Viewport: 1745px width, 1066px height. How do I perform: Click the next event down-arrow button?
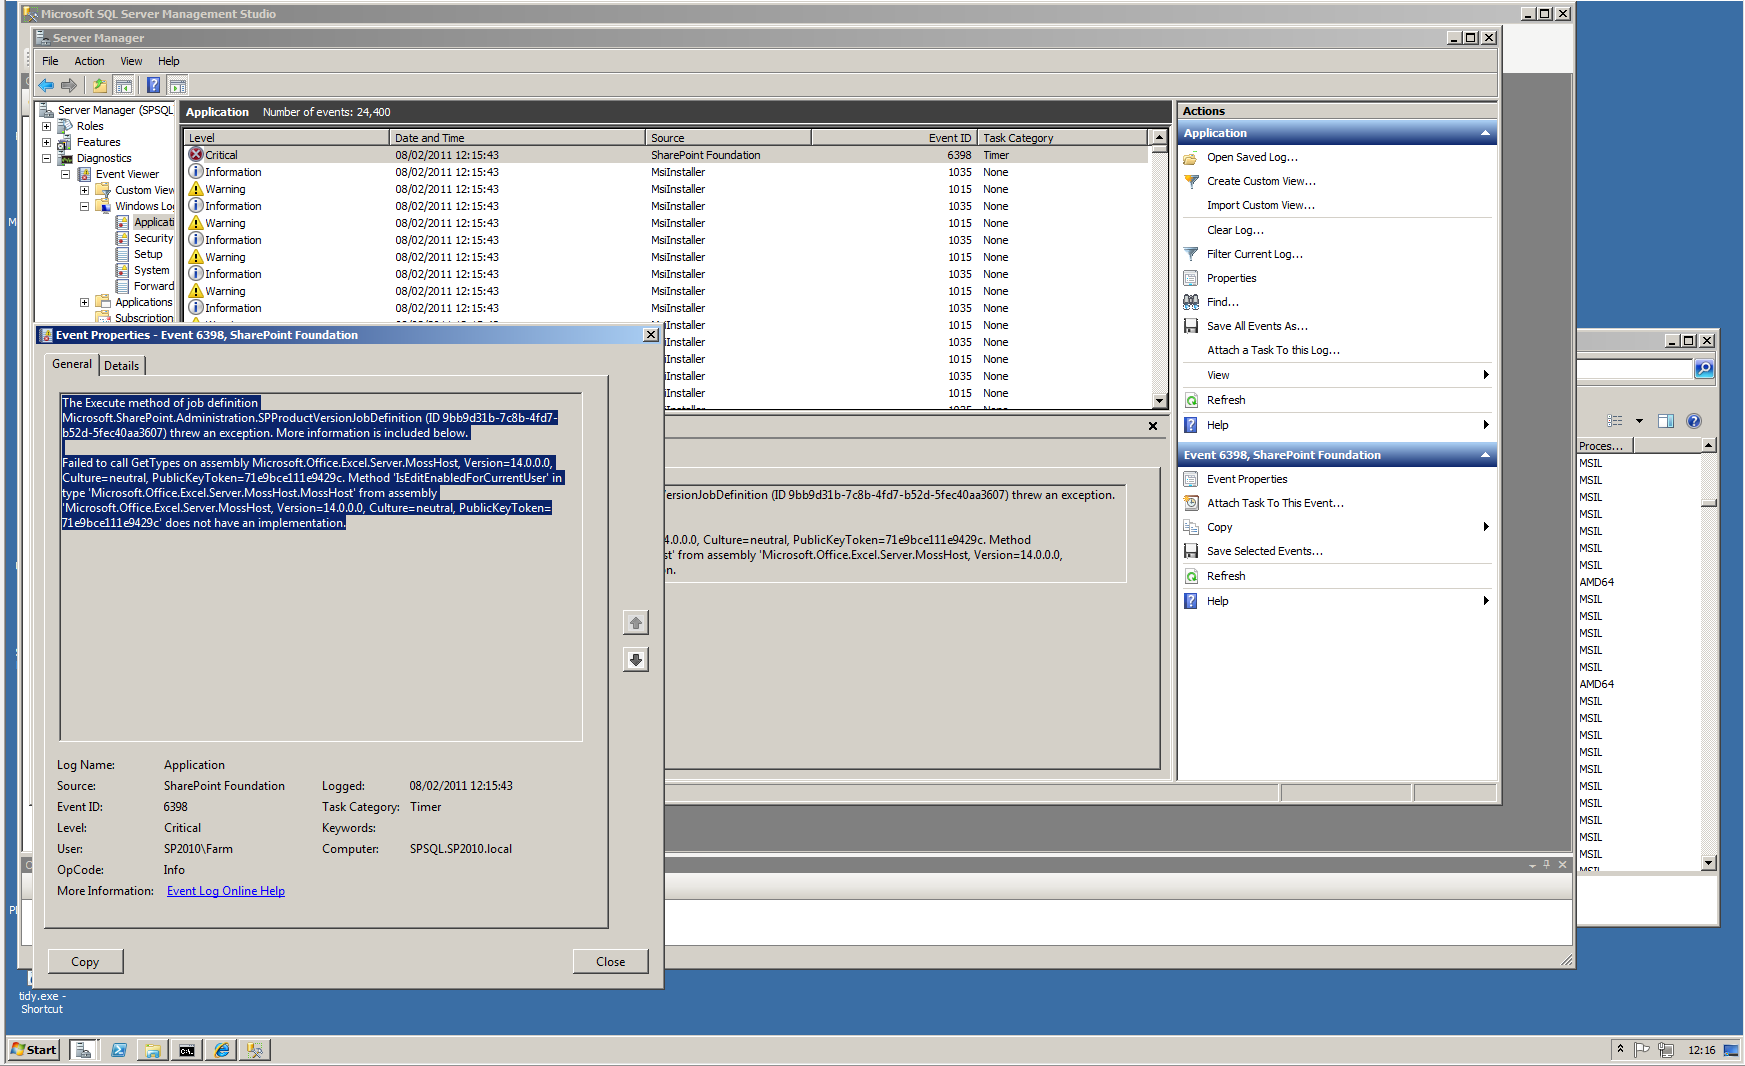[x=635, y=660]
